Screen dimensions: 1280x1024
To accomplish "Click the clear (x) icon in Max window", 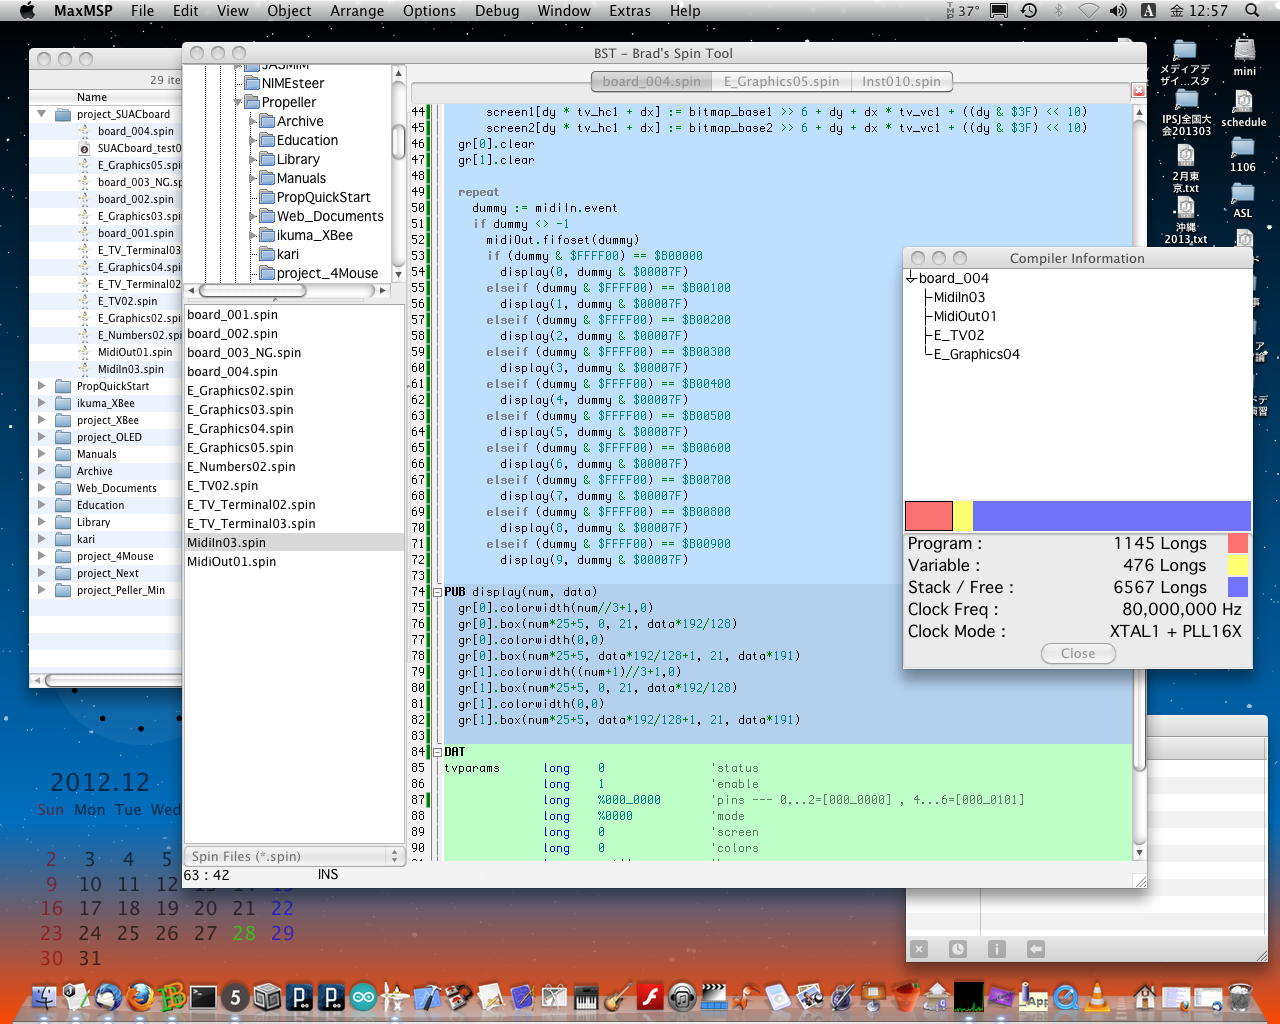I will coord(919,949).
